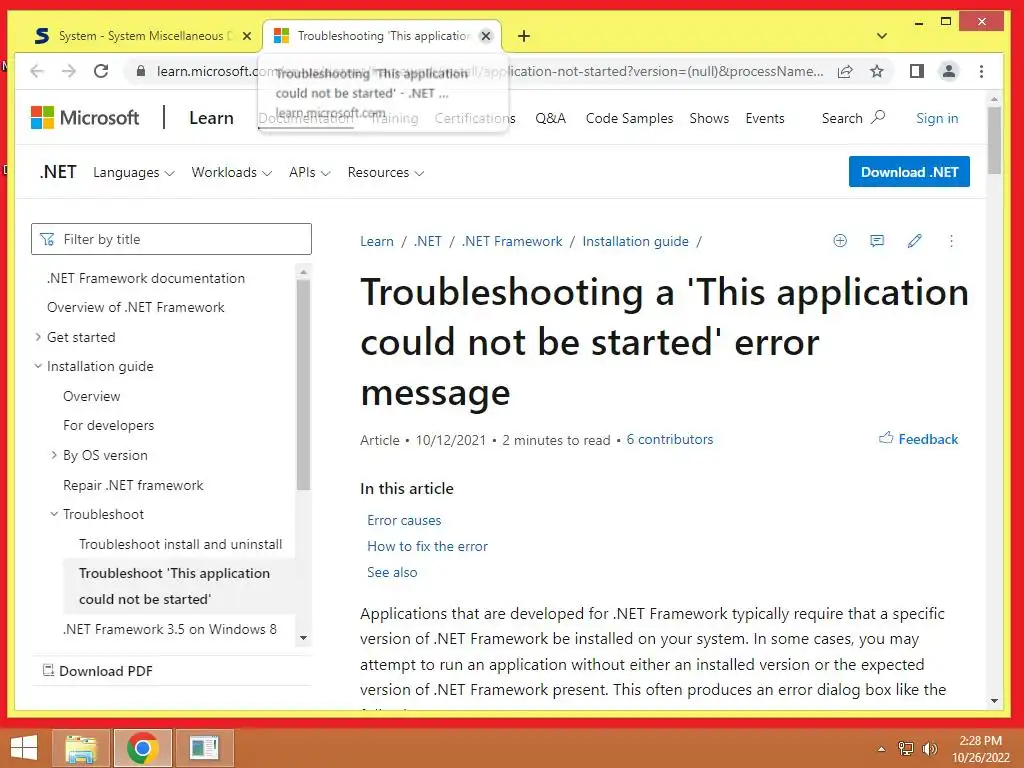The image size is (1024, 768).
Task: Click the browser forward arrow
Action: (69, 71)
